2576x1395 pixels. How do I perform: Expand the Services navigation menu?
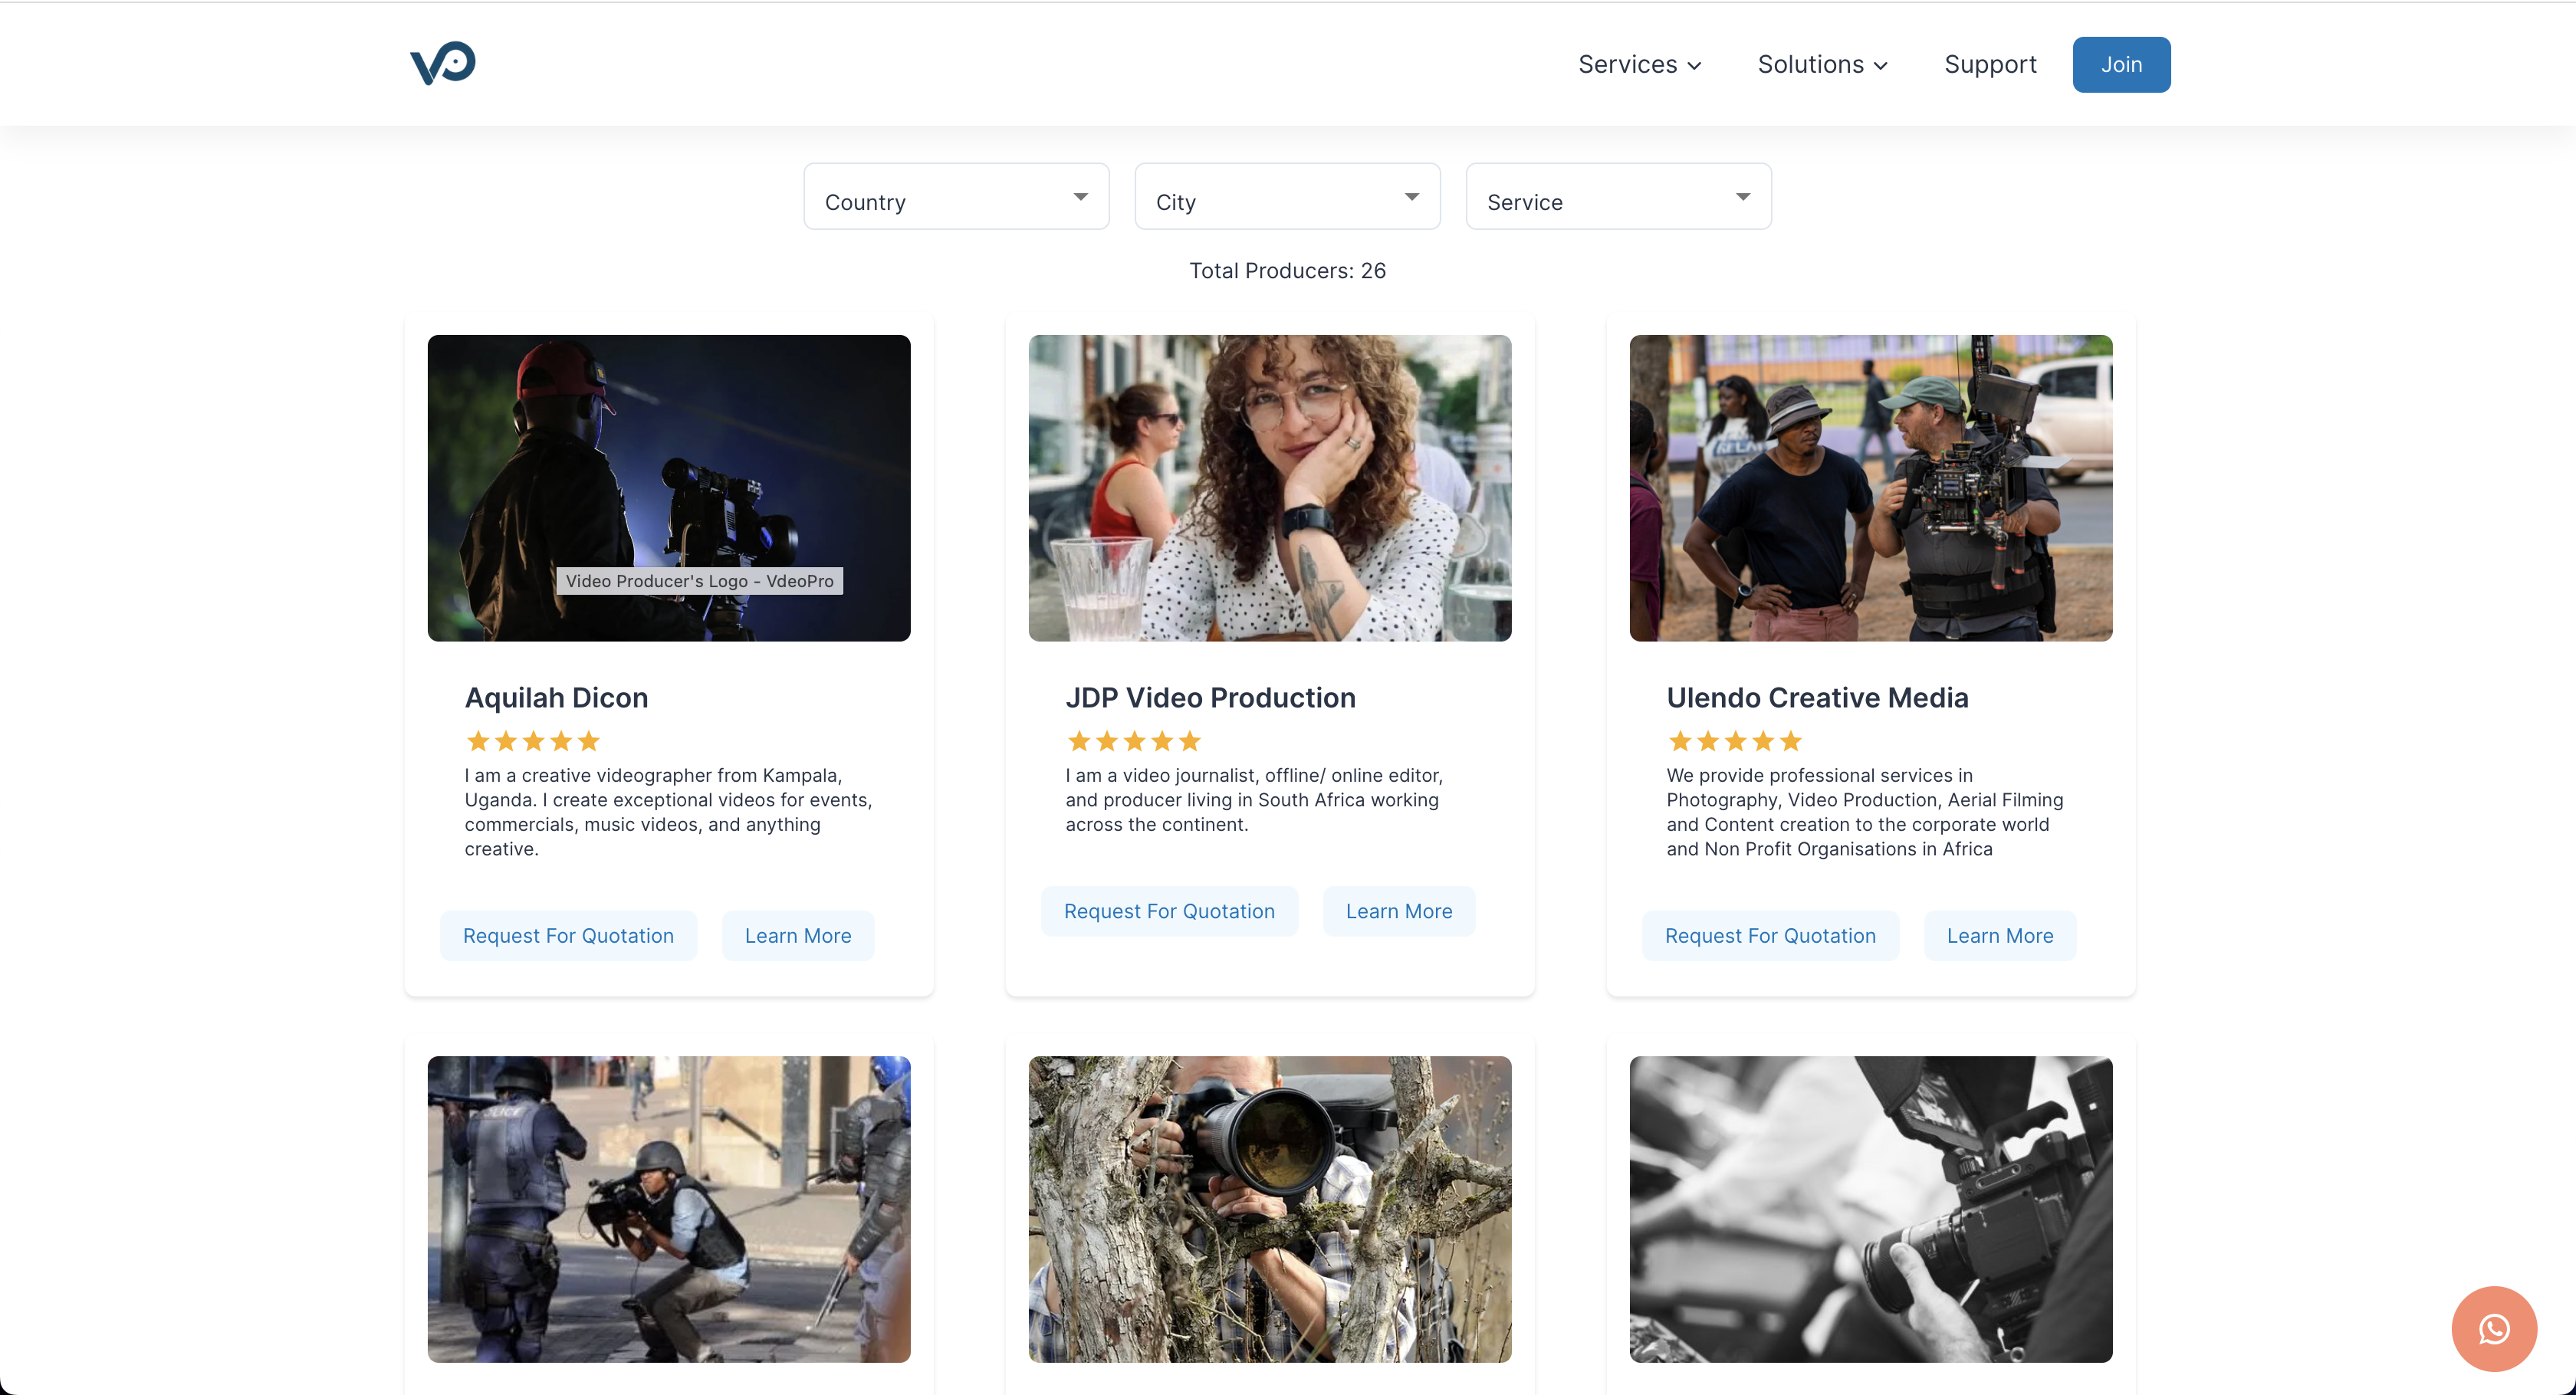coord(1639,64)
